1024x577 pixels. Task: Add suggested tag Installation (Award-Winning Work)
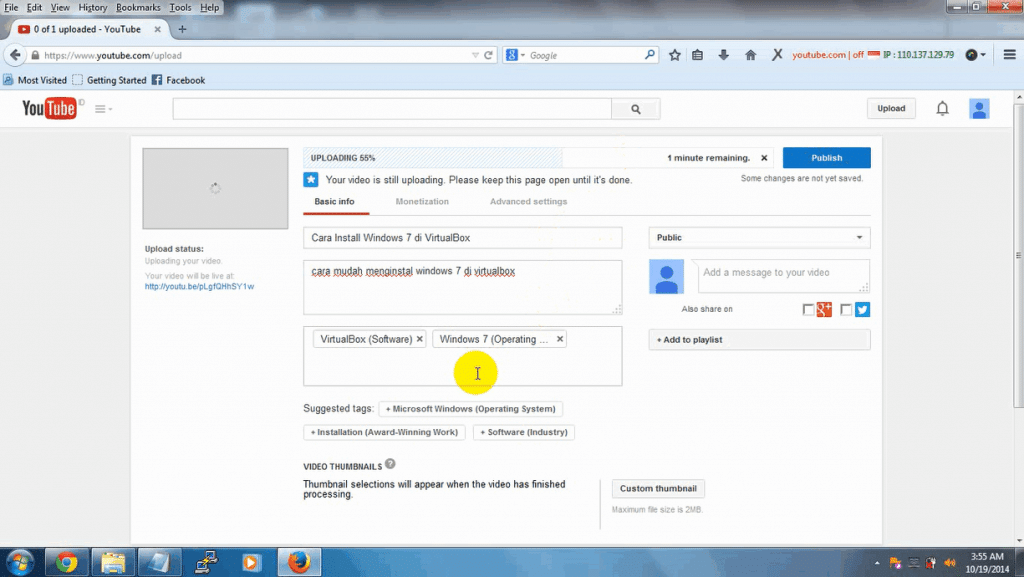pyautogui.click(x=384, y=432)
